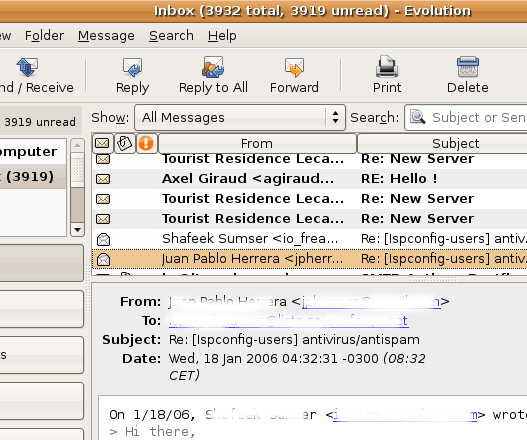Image resolution: width=527 pixels, height=440 pixels.
Task: Sort messages by the Subject column
Action: [442, 143]
